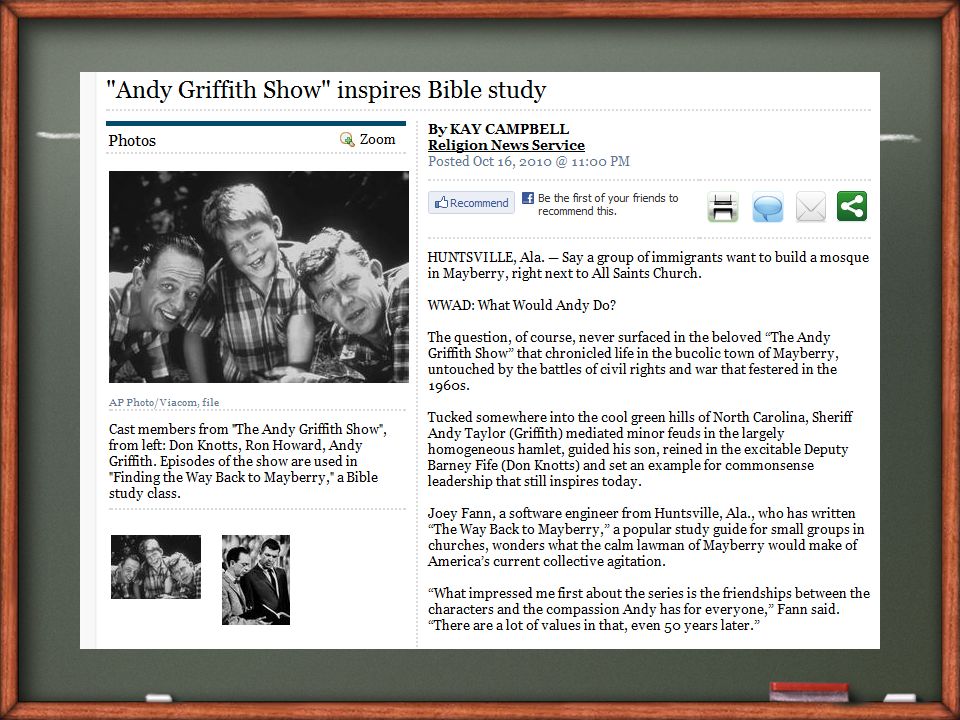Click the paragraph beginning "Joey Fann, a software engineer"
The image size is (960, 720).
[x=646, y=537]
